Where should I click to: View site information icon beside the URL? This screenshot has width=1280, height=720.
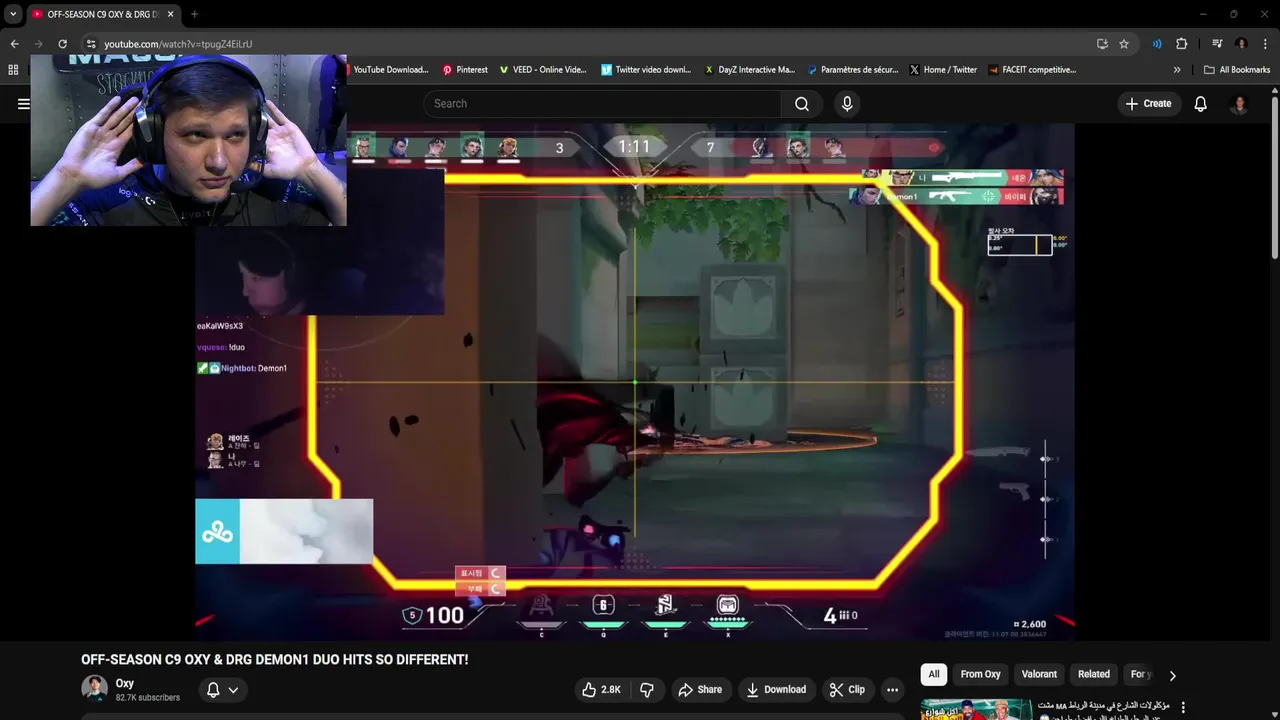(91, 44)
